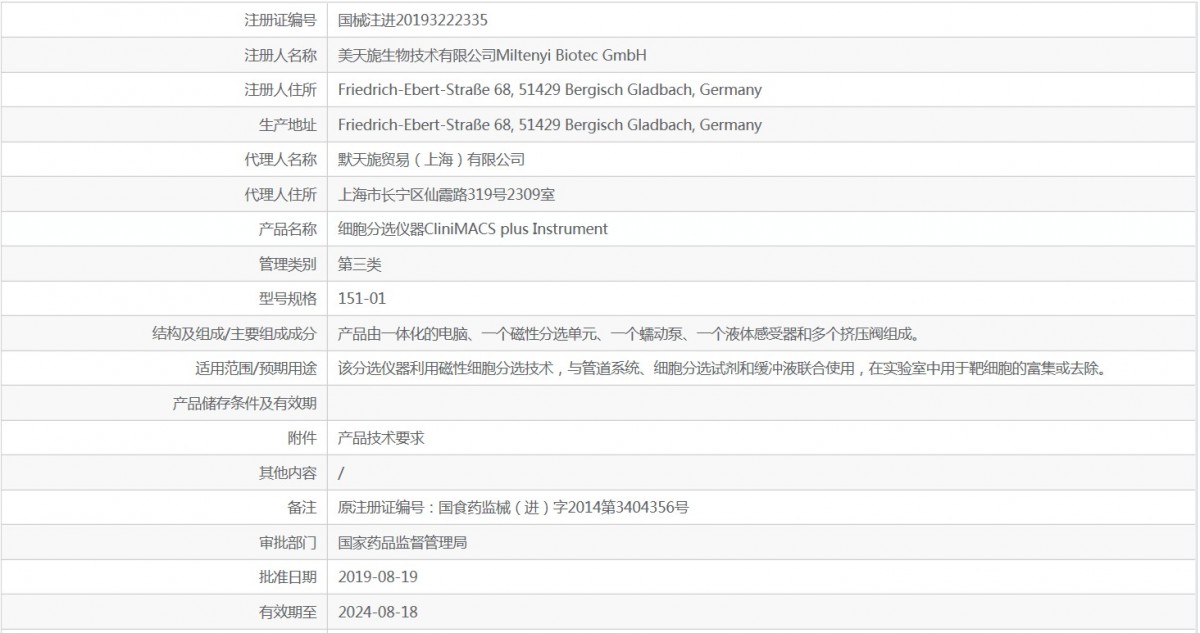Viewport: 1200px width, 633px height.
Task: Click the approval date 2019-08-19
Action: pyautogui.click(x=378, y=577)
